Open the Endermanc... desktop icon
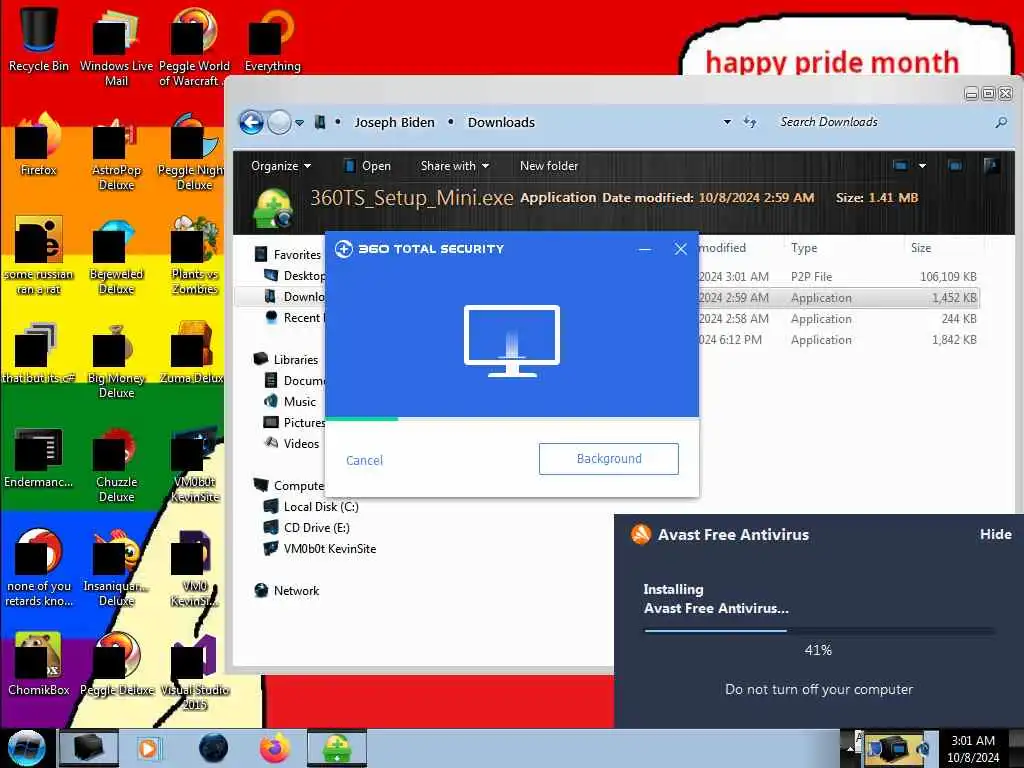Image resolution: width=1024 pixels, height=768 pixels. click(x=39, y=457)
